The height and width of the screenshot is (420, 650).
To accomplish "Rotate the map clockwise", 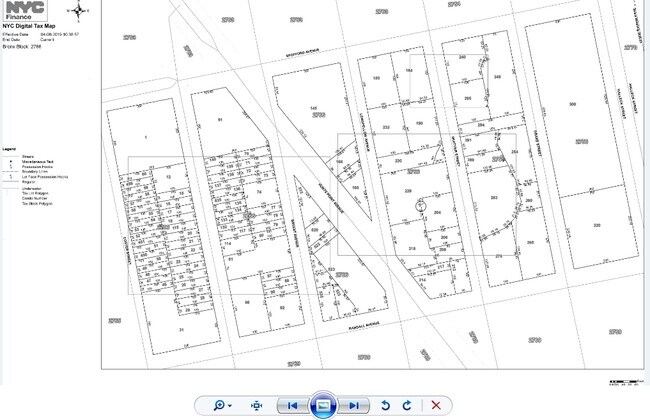I will (x=407, y=404).
